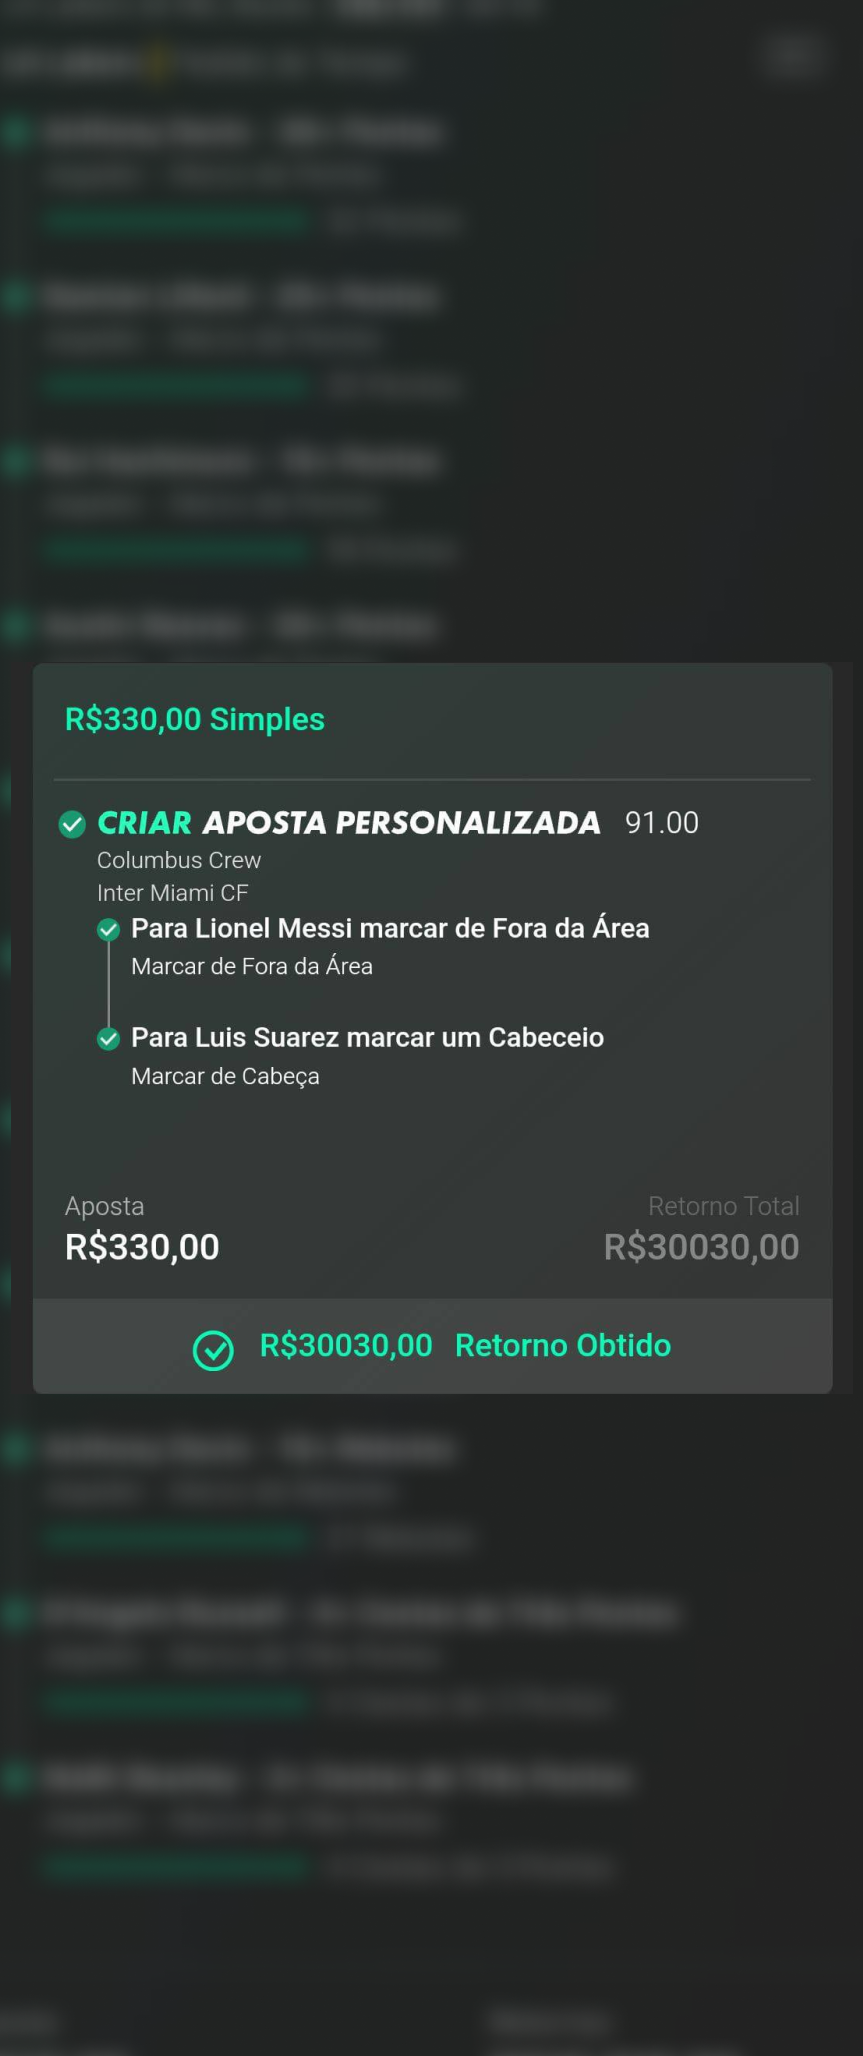Click the 91.00 odds value
The width and height of the screenshot is (863, 2056).
pos(661,823)
